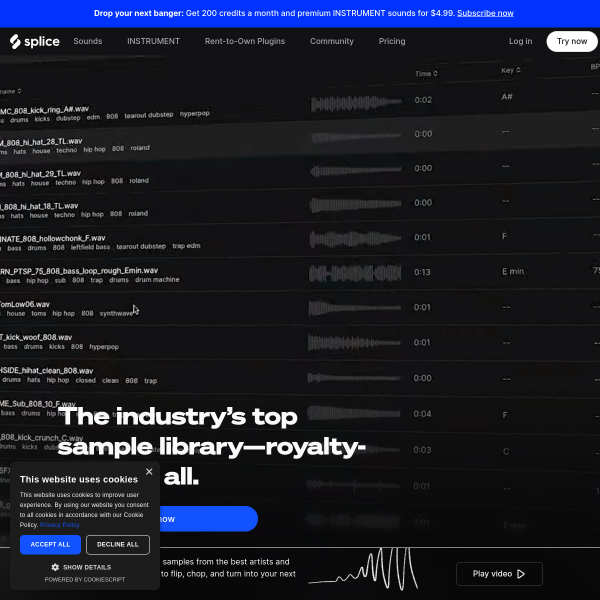Go to Rent-to-Own Plugins
600x600 pixels.
[x=245, y=41]
